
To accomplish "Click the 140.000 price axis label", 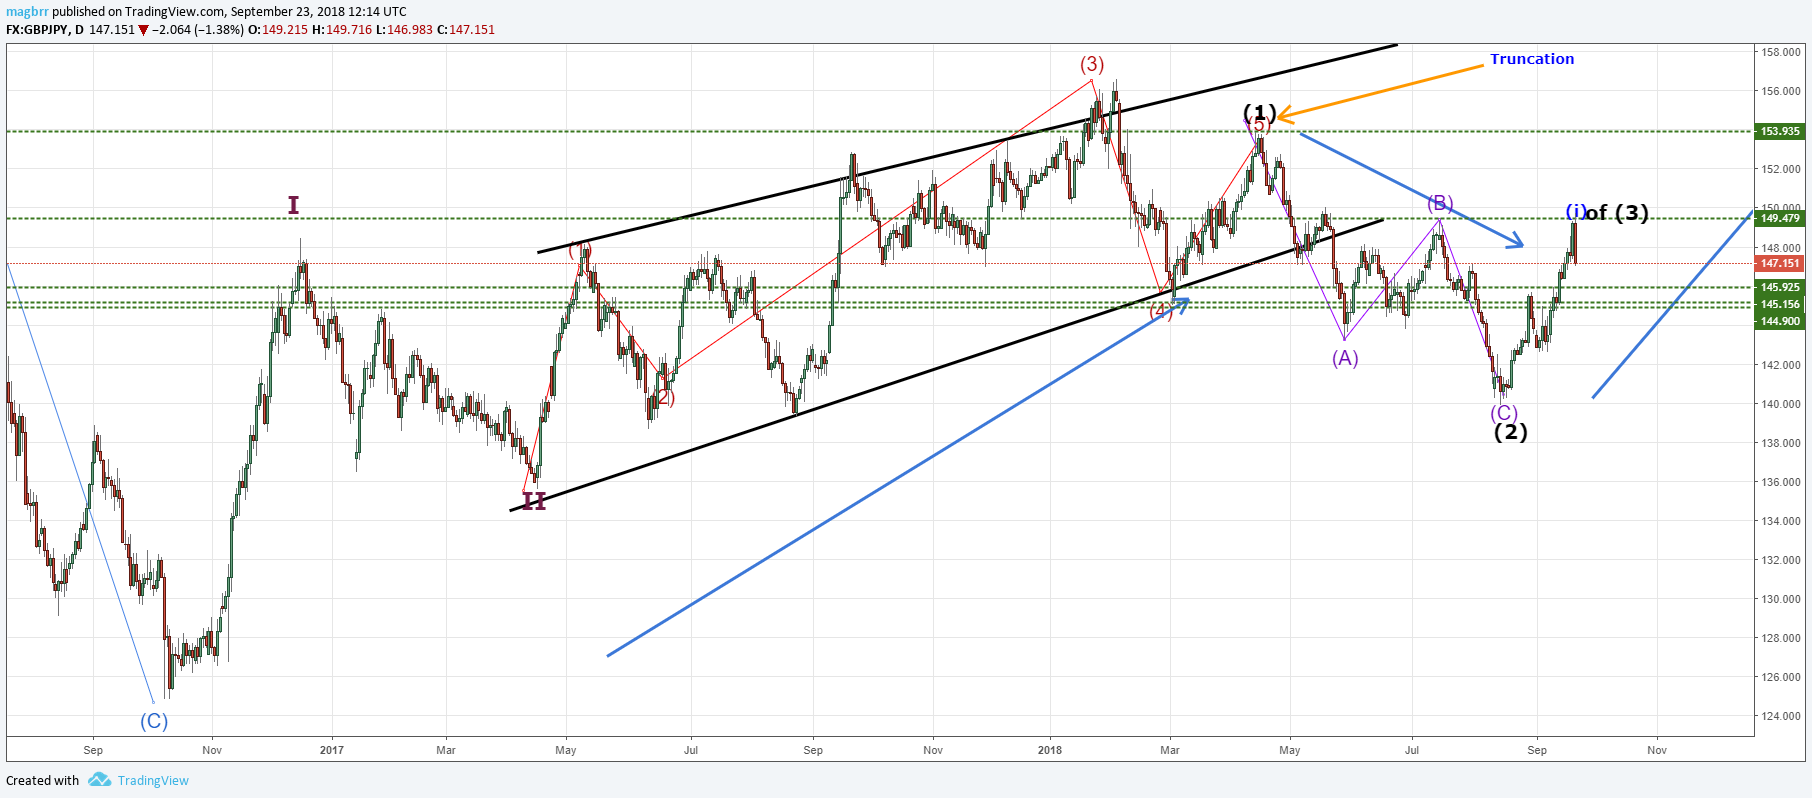I will pyautogui.click(x=1781, y=404).
